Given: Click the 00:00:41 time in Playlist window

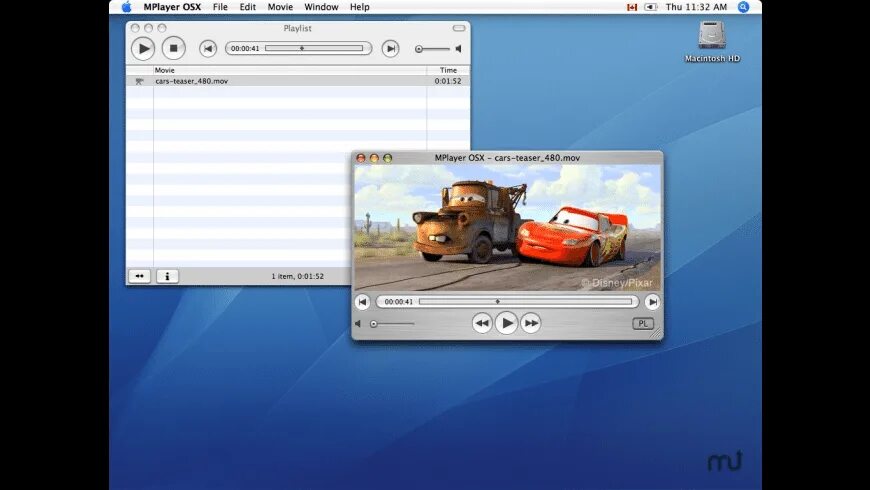Looking at the screenshot, I should pyautogui.click(x=245, y=49).
